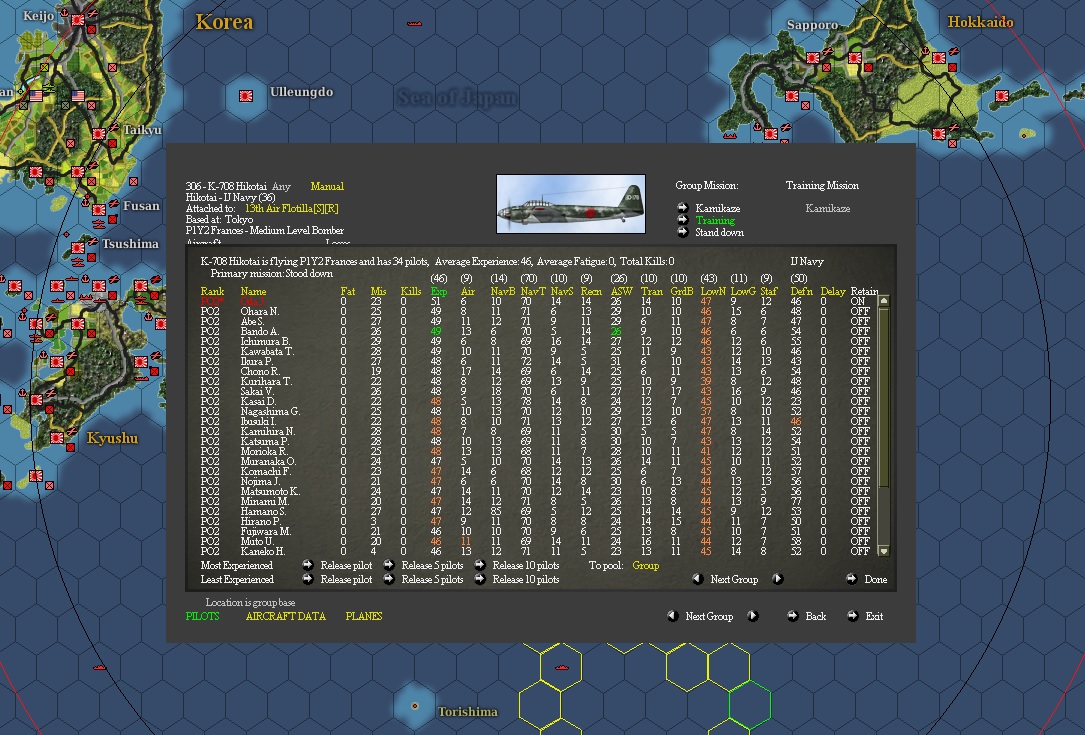1085x735 pixels.
Task: Open the PILOTS tab
Action: [202, 616]
